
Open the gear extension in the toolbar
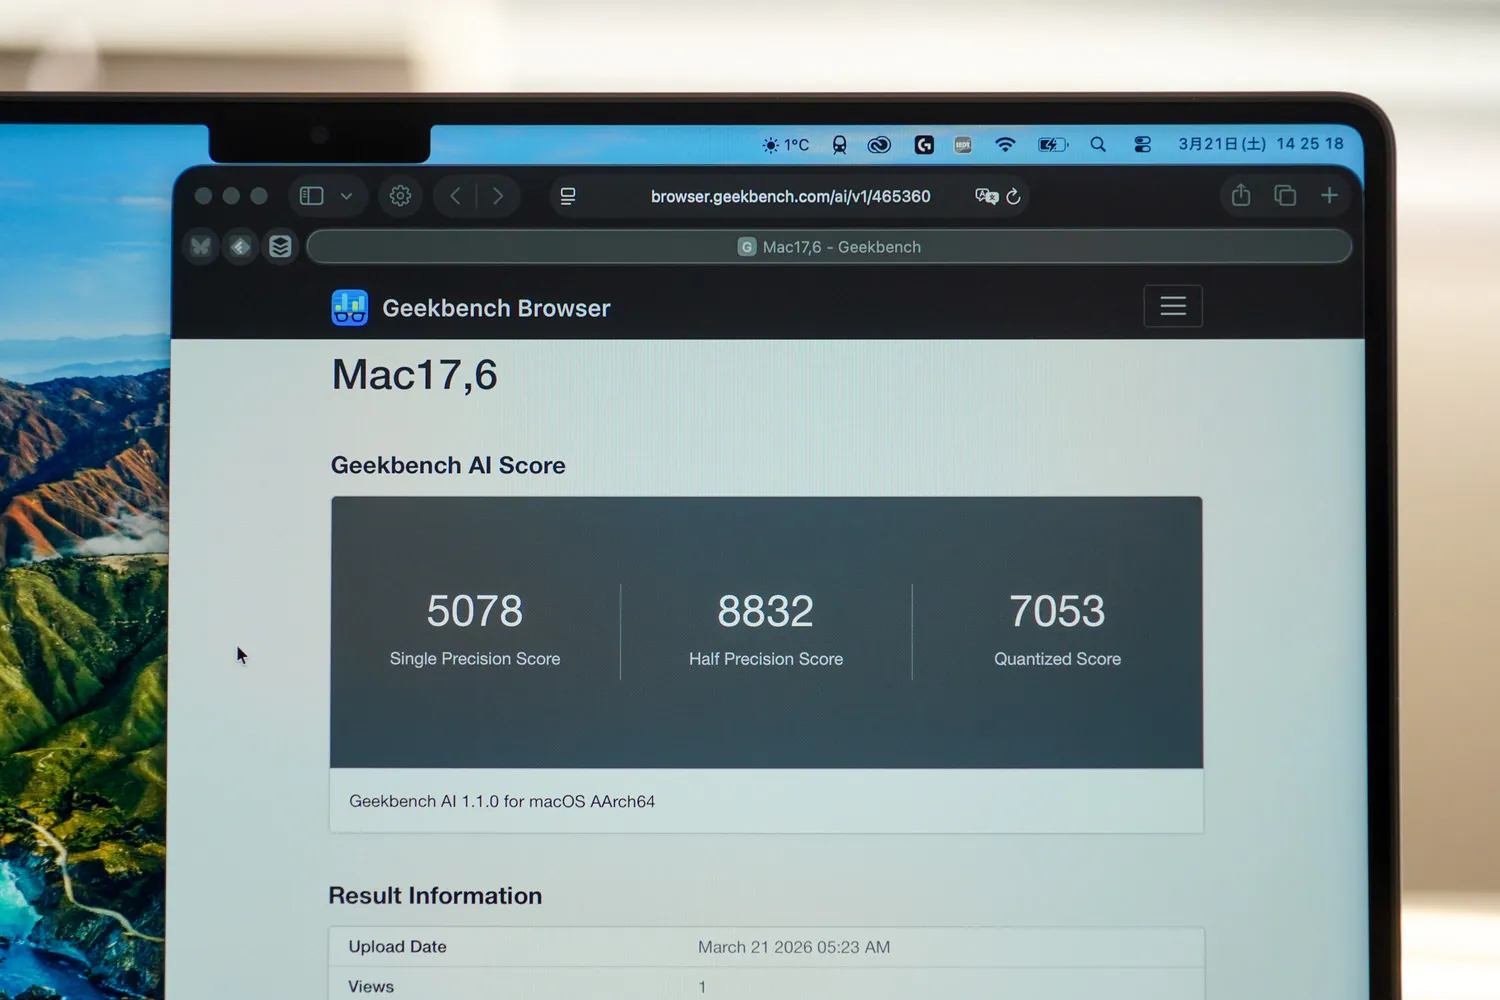pos(400,196)
